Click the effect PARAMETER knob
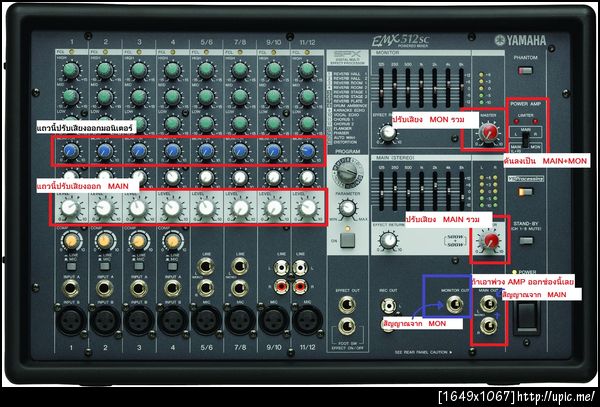The image size is (600, 407). (347, 208)
